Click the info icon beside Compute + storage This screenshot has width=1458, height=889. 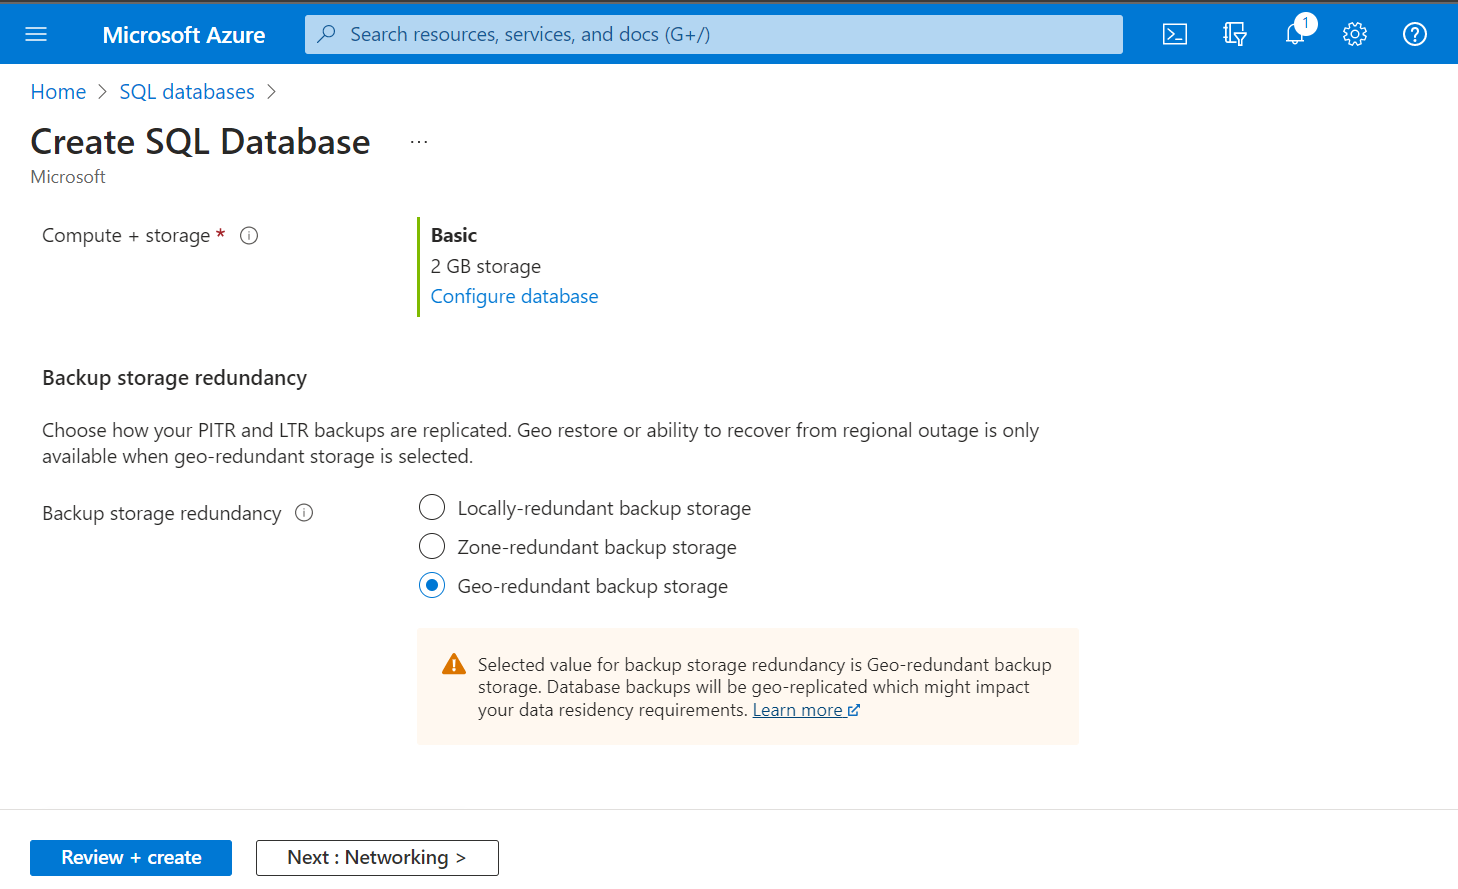[249, 236]
